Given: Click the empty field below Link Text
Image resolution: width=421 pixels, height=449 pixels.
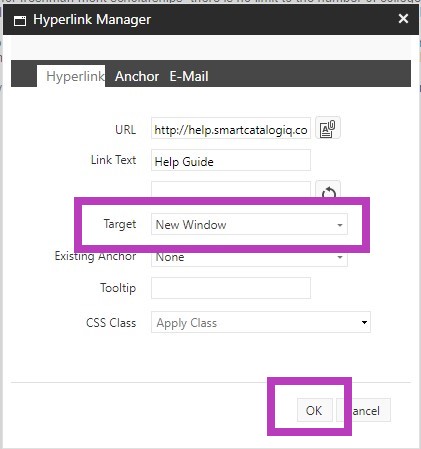Looking at the screenshot, I should point(231,190).
